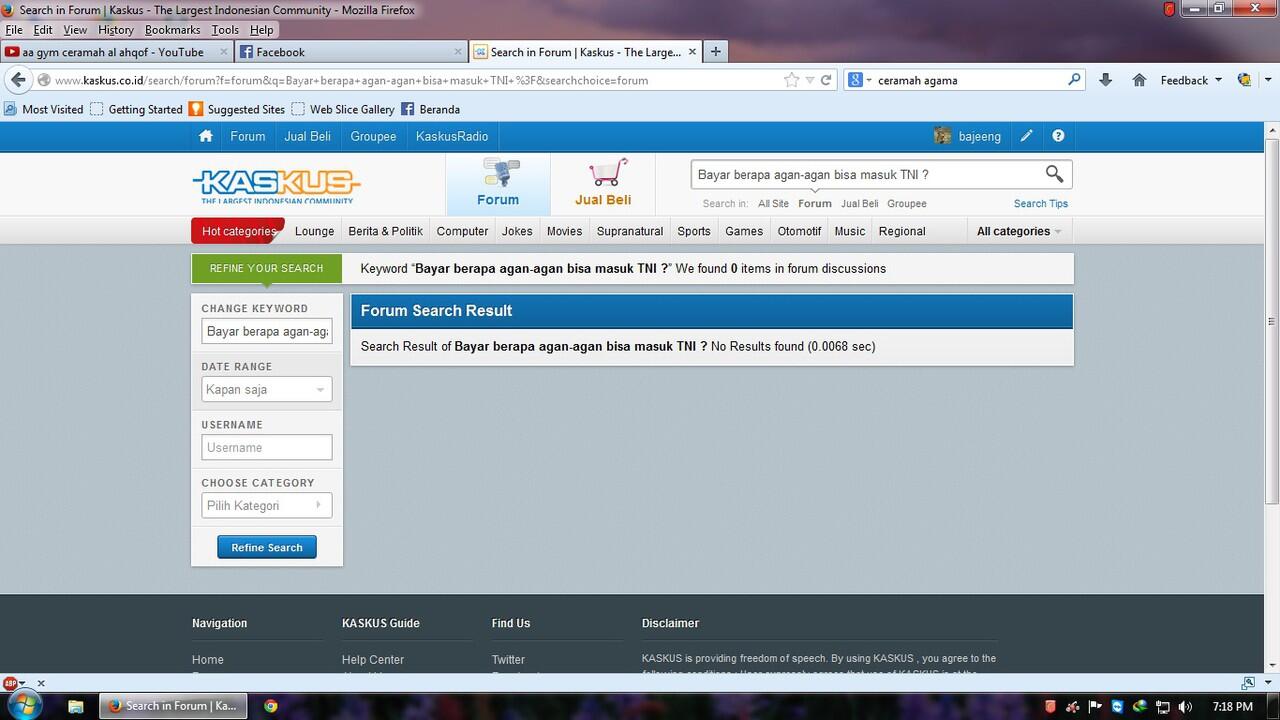Close the YouTube tab
1280x720 pixels.
click(224, 52)
